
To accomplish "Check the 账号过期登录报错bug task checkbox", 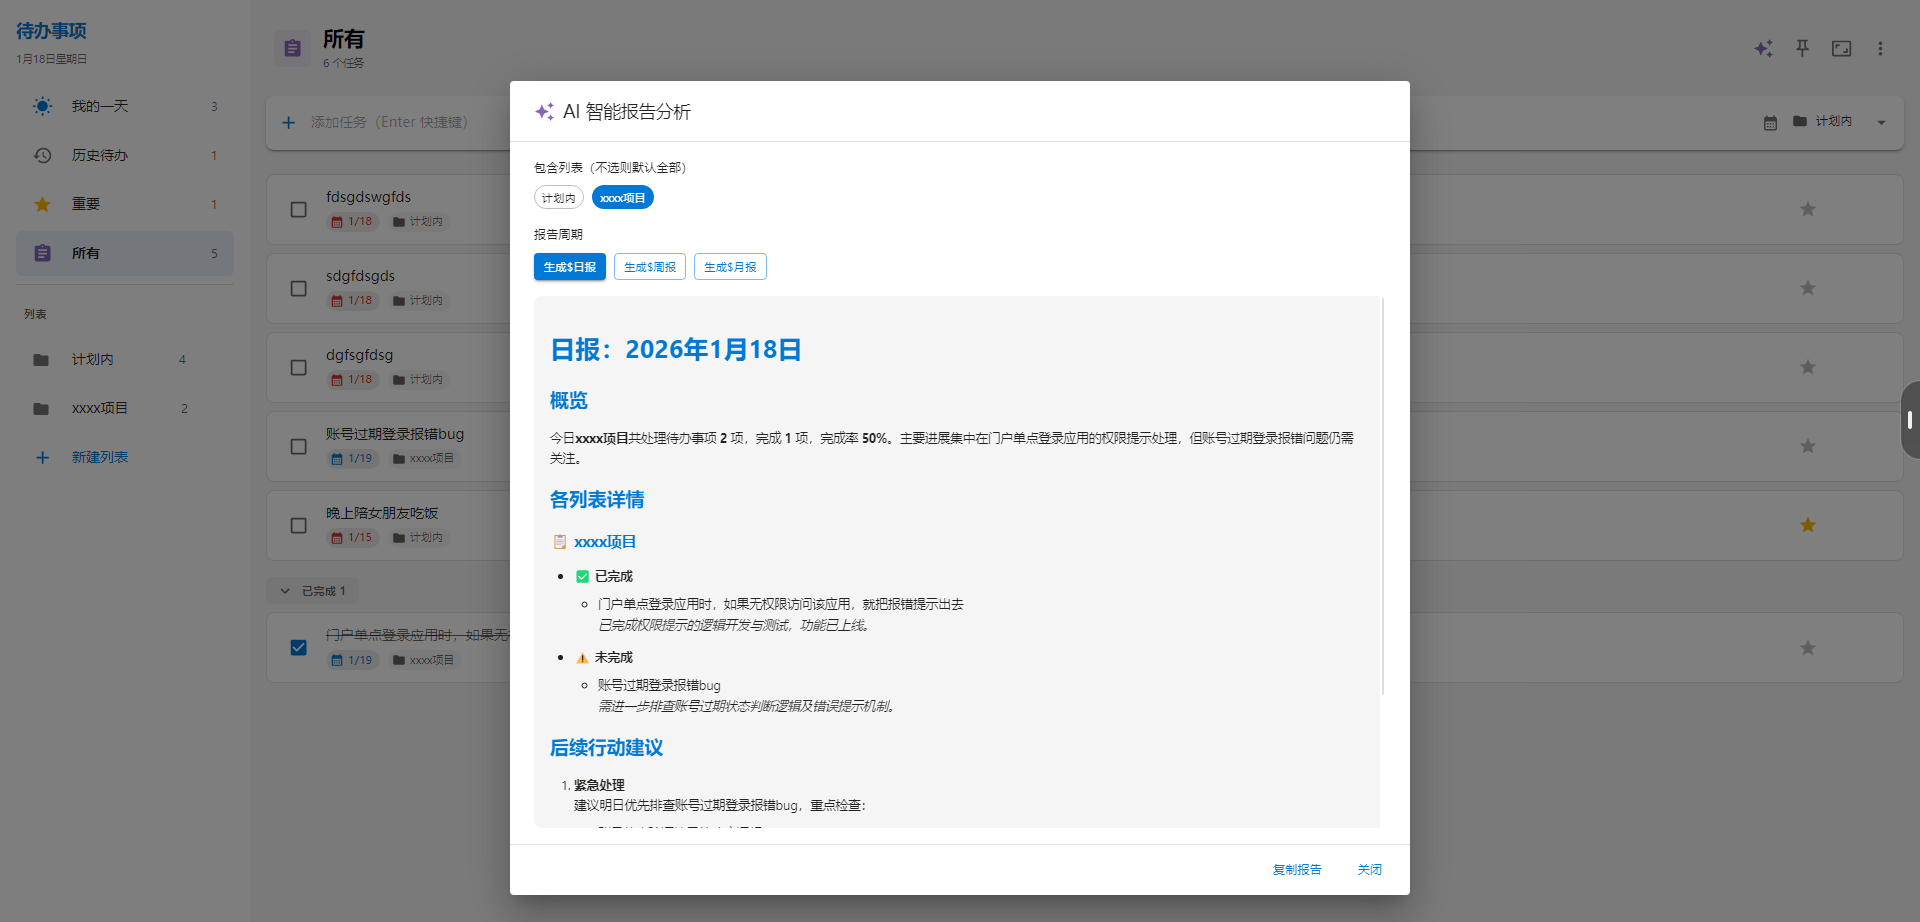I will [298, 447].
